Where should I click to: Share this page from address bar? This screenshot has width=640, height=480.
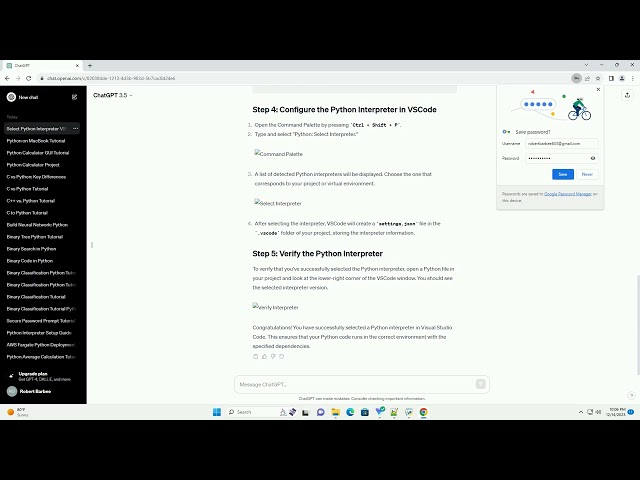(587, 78)
